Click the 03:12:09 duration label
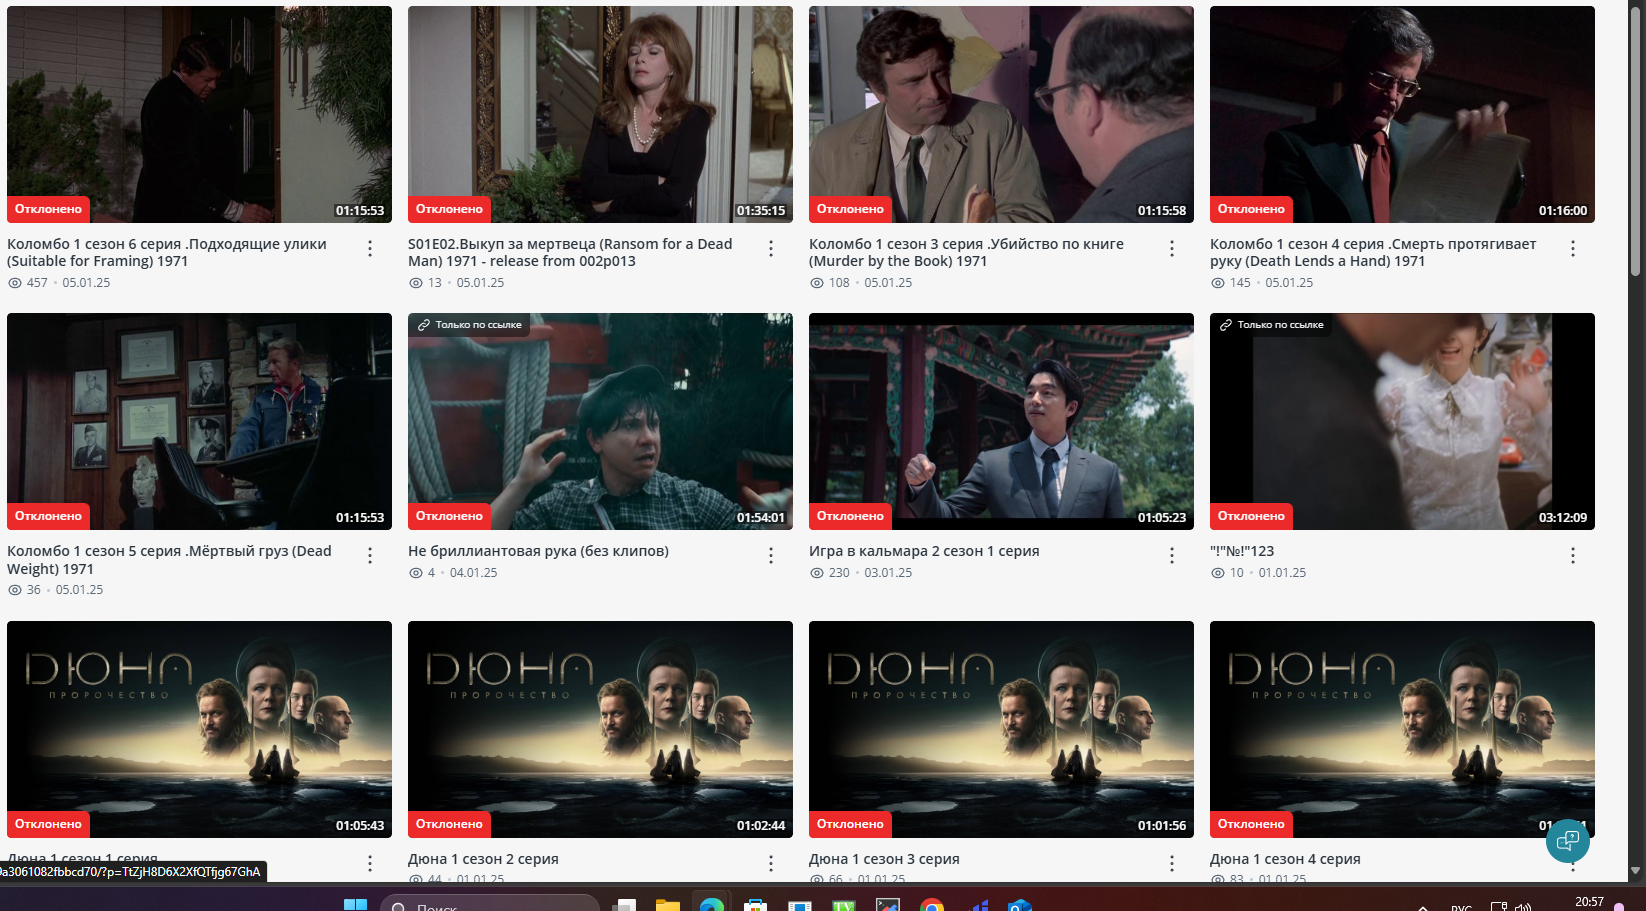This screenshot has height=911, width=1646. pyautogui.click(x=1563, y=518)
